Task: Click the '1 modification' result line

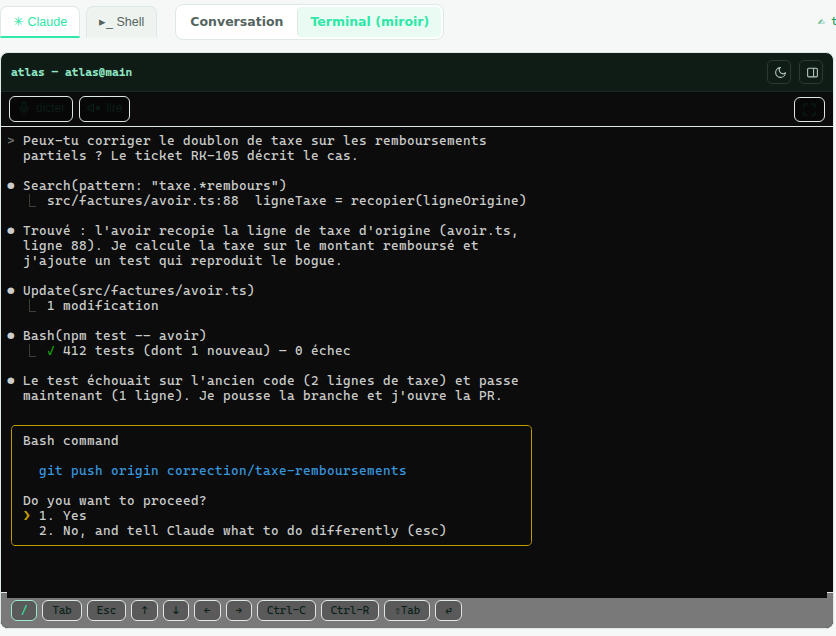Action: point(103,306)
